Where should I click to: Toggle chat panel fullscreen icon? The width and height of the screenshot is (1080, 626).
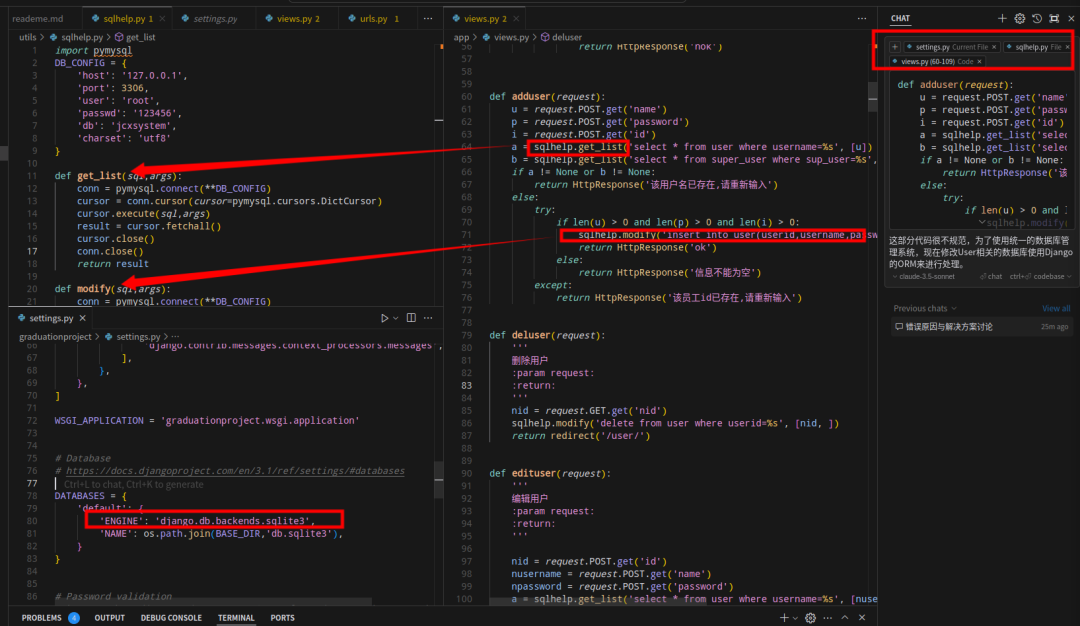click(1054, 19)
